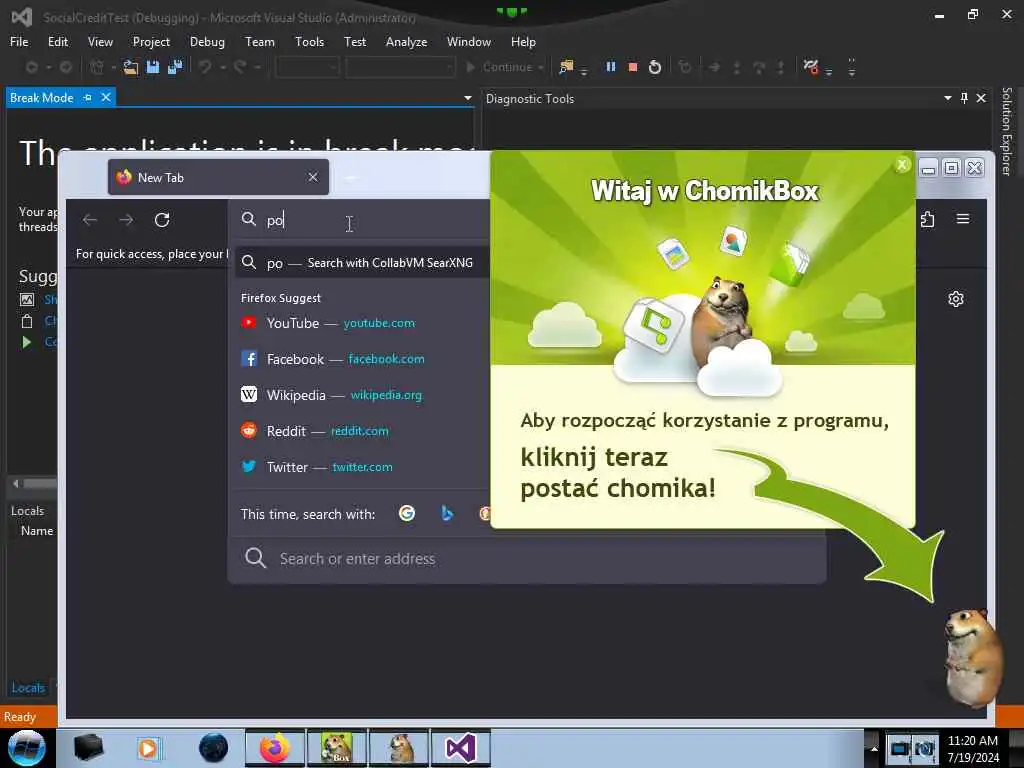The image size is (1024, 768).
Task: Choose the Reddit suggestion
Action: 362,430
